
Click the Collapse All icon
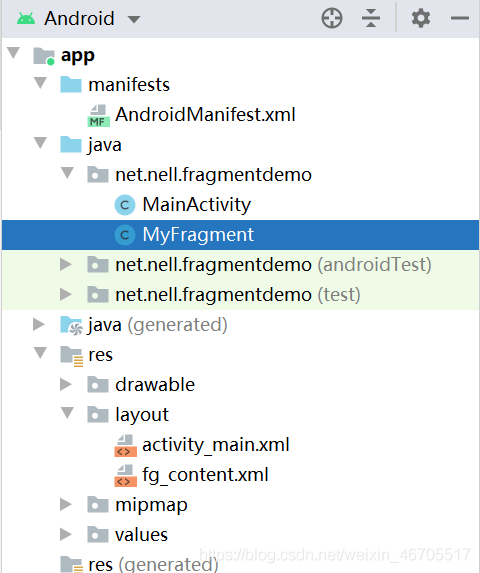click(x=371, y=18)
